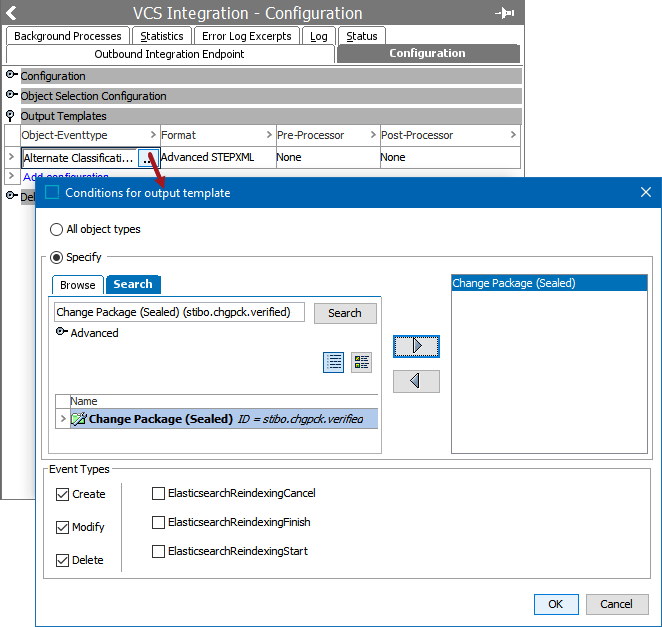Select the All object types radio button
Viewport: 662px width, 627px height.
(57, 229)
